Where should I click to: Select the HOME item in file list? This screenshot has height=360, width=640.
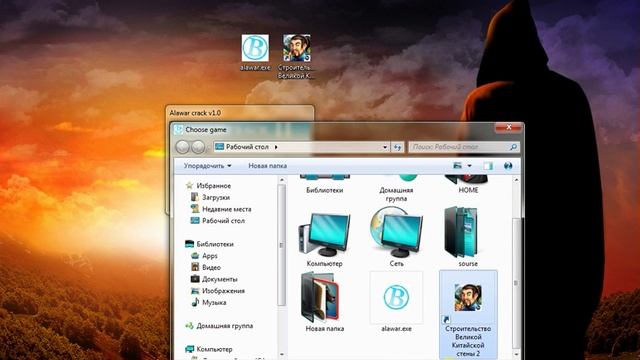tap(468, 184)
